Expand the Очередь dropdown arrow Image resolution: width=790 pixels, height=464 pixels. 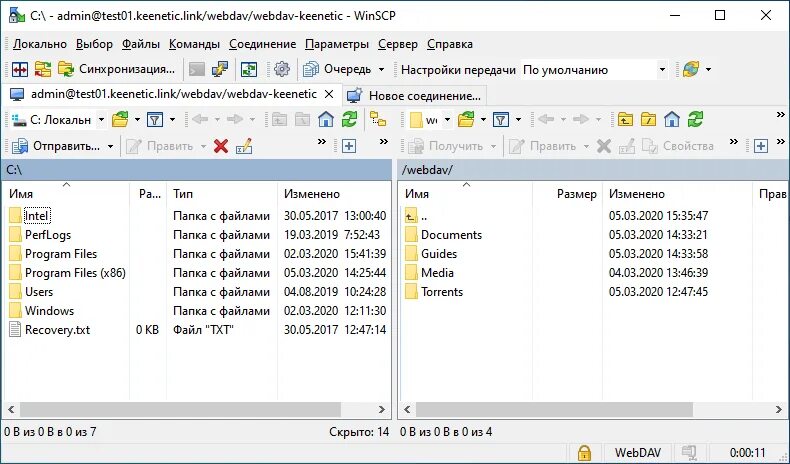[x=381, y=69]
